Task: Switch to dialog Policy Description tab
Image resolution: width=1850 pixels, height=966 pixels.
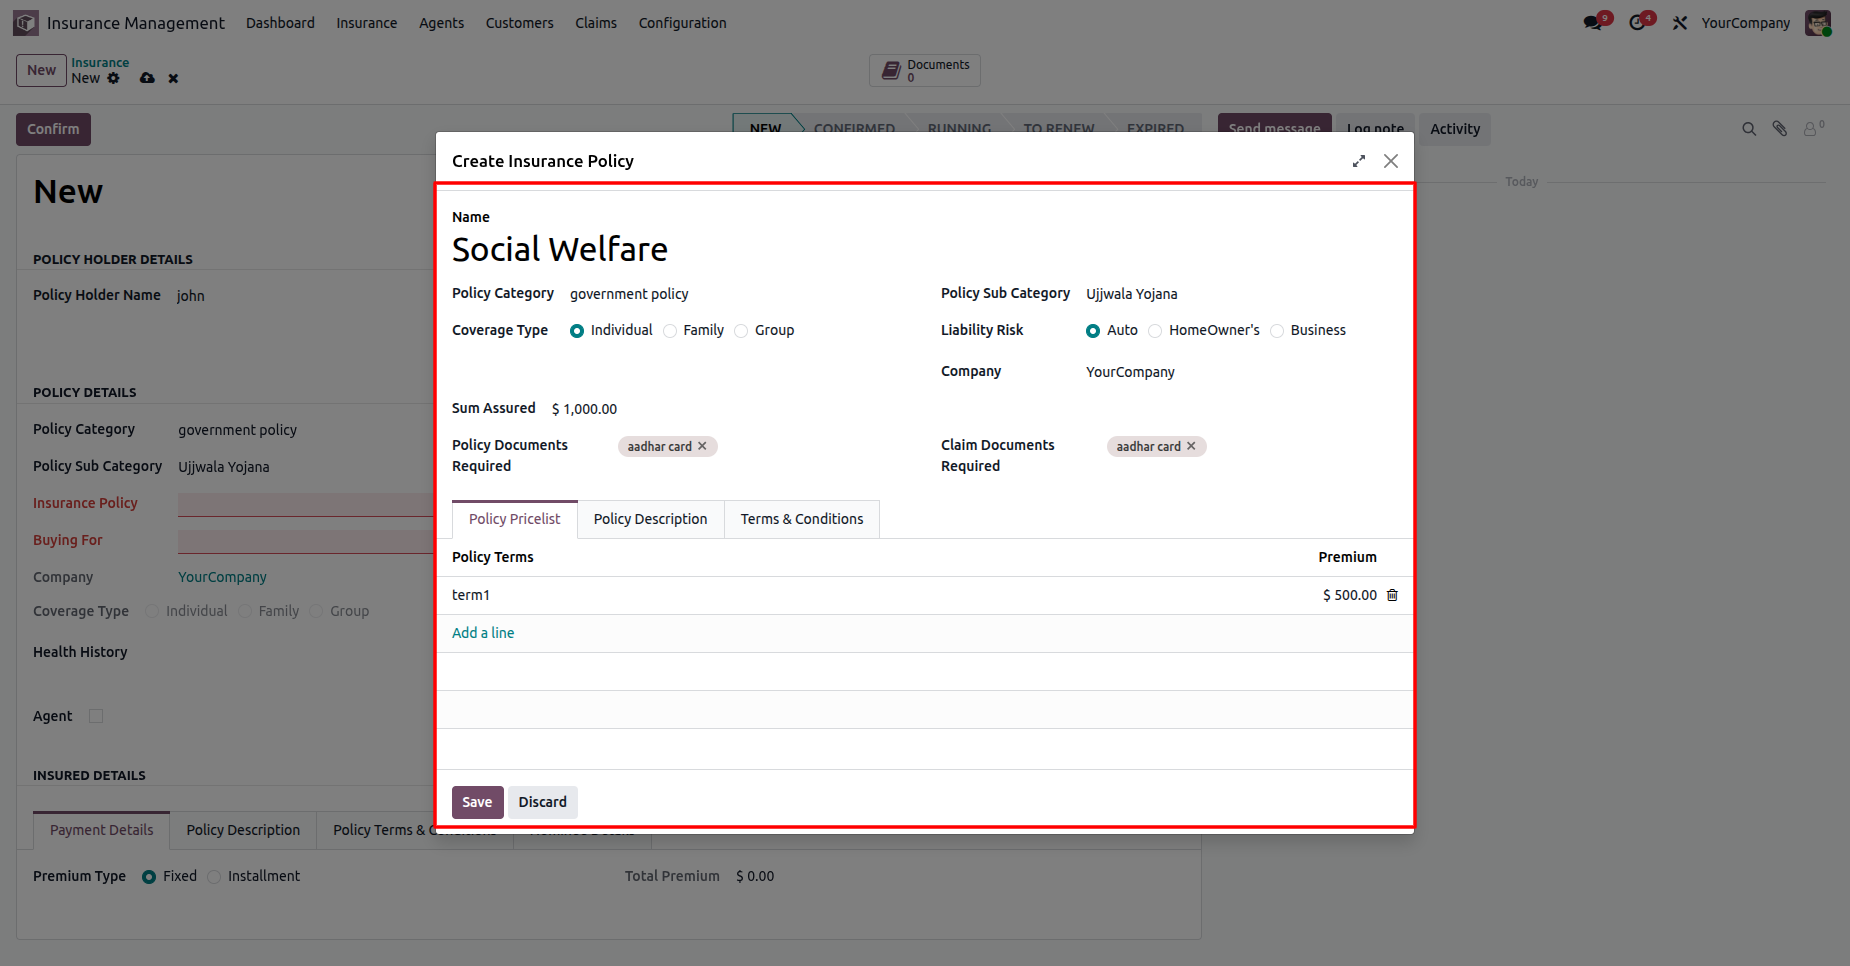Action: click(650, 519)
